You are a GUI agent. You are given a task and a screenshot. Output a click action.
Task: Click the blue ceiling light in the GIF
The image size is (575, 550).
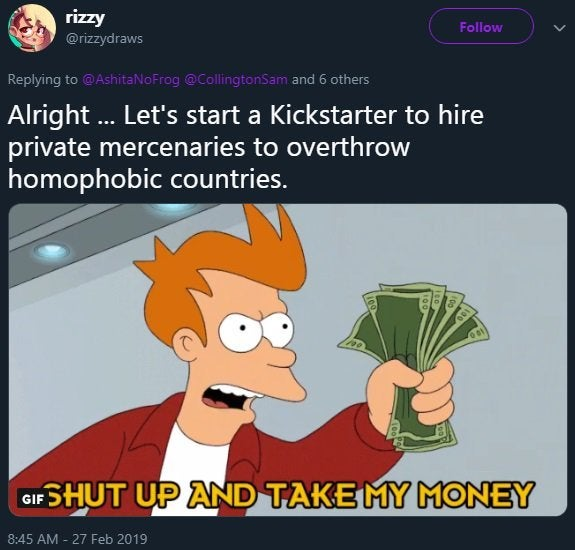point(51,252)
